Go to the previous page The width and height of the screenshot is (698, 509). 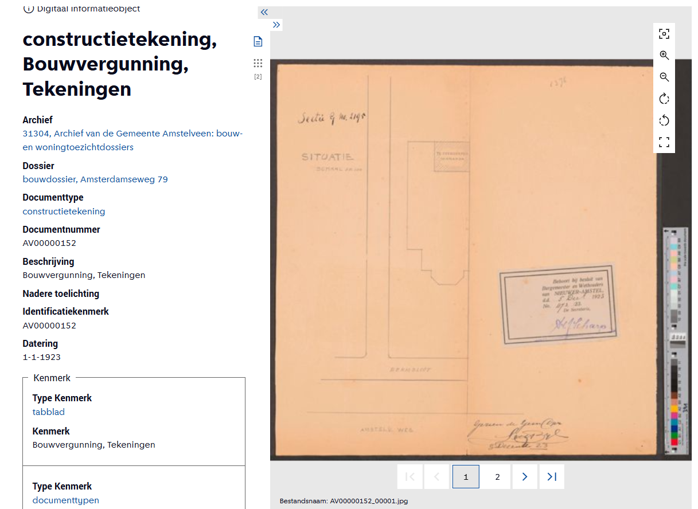[x=437, y=476]
